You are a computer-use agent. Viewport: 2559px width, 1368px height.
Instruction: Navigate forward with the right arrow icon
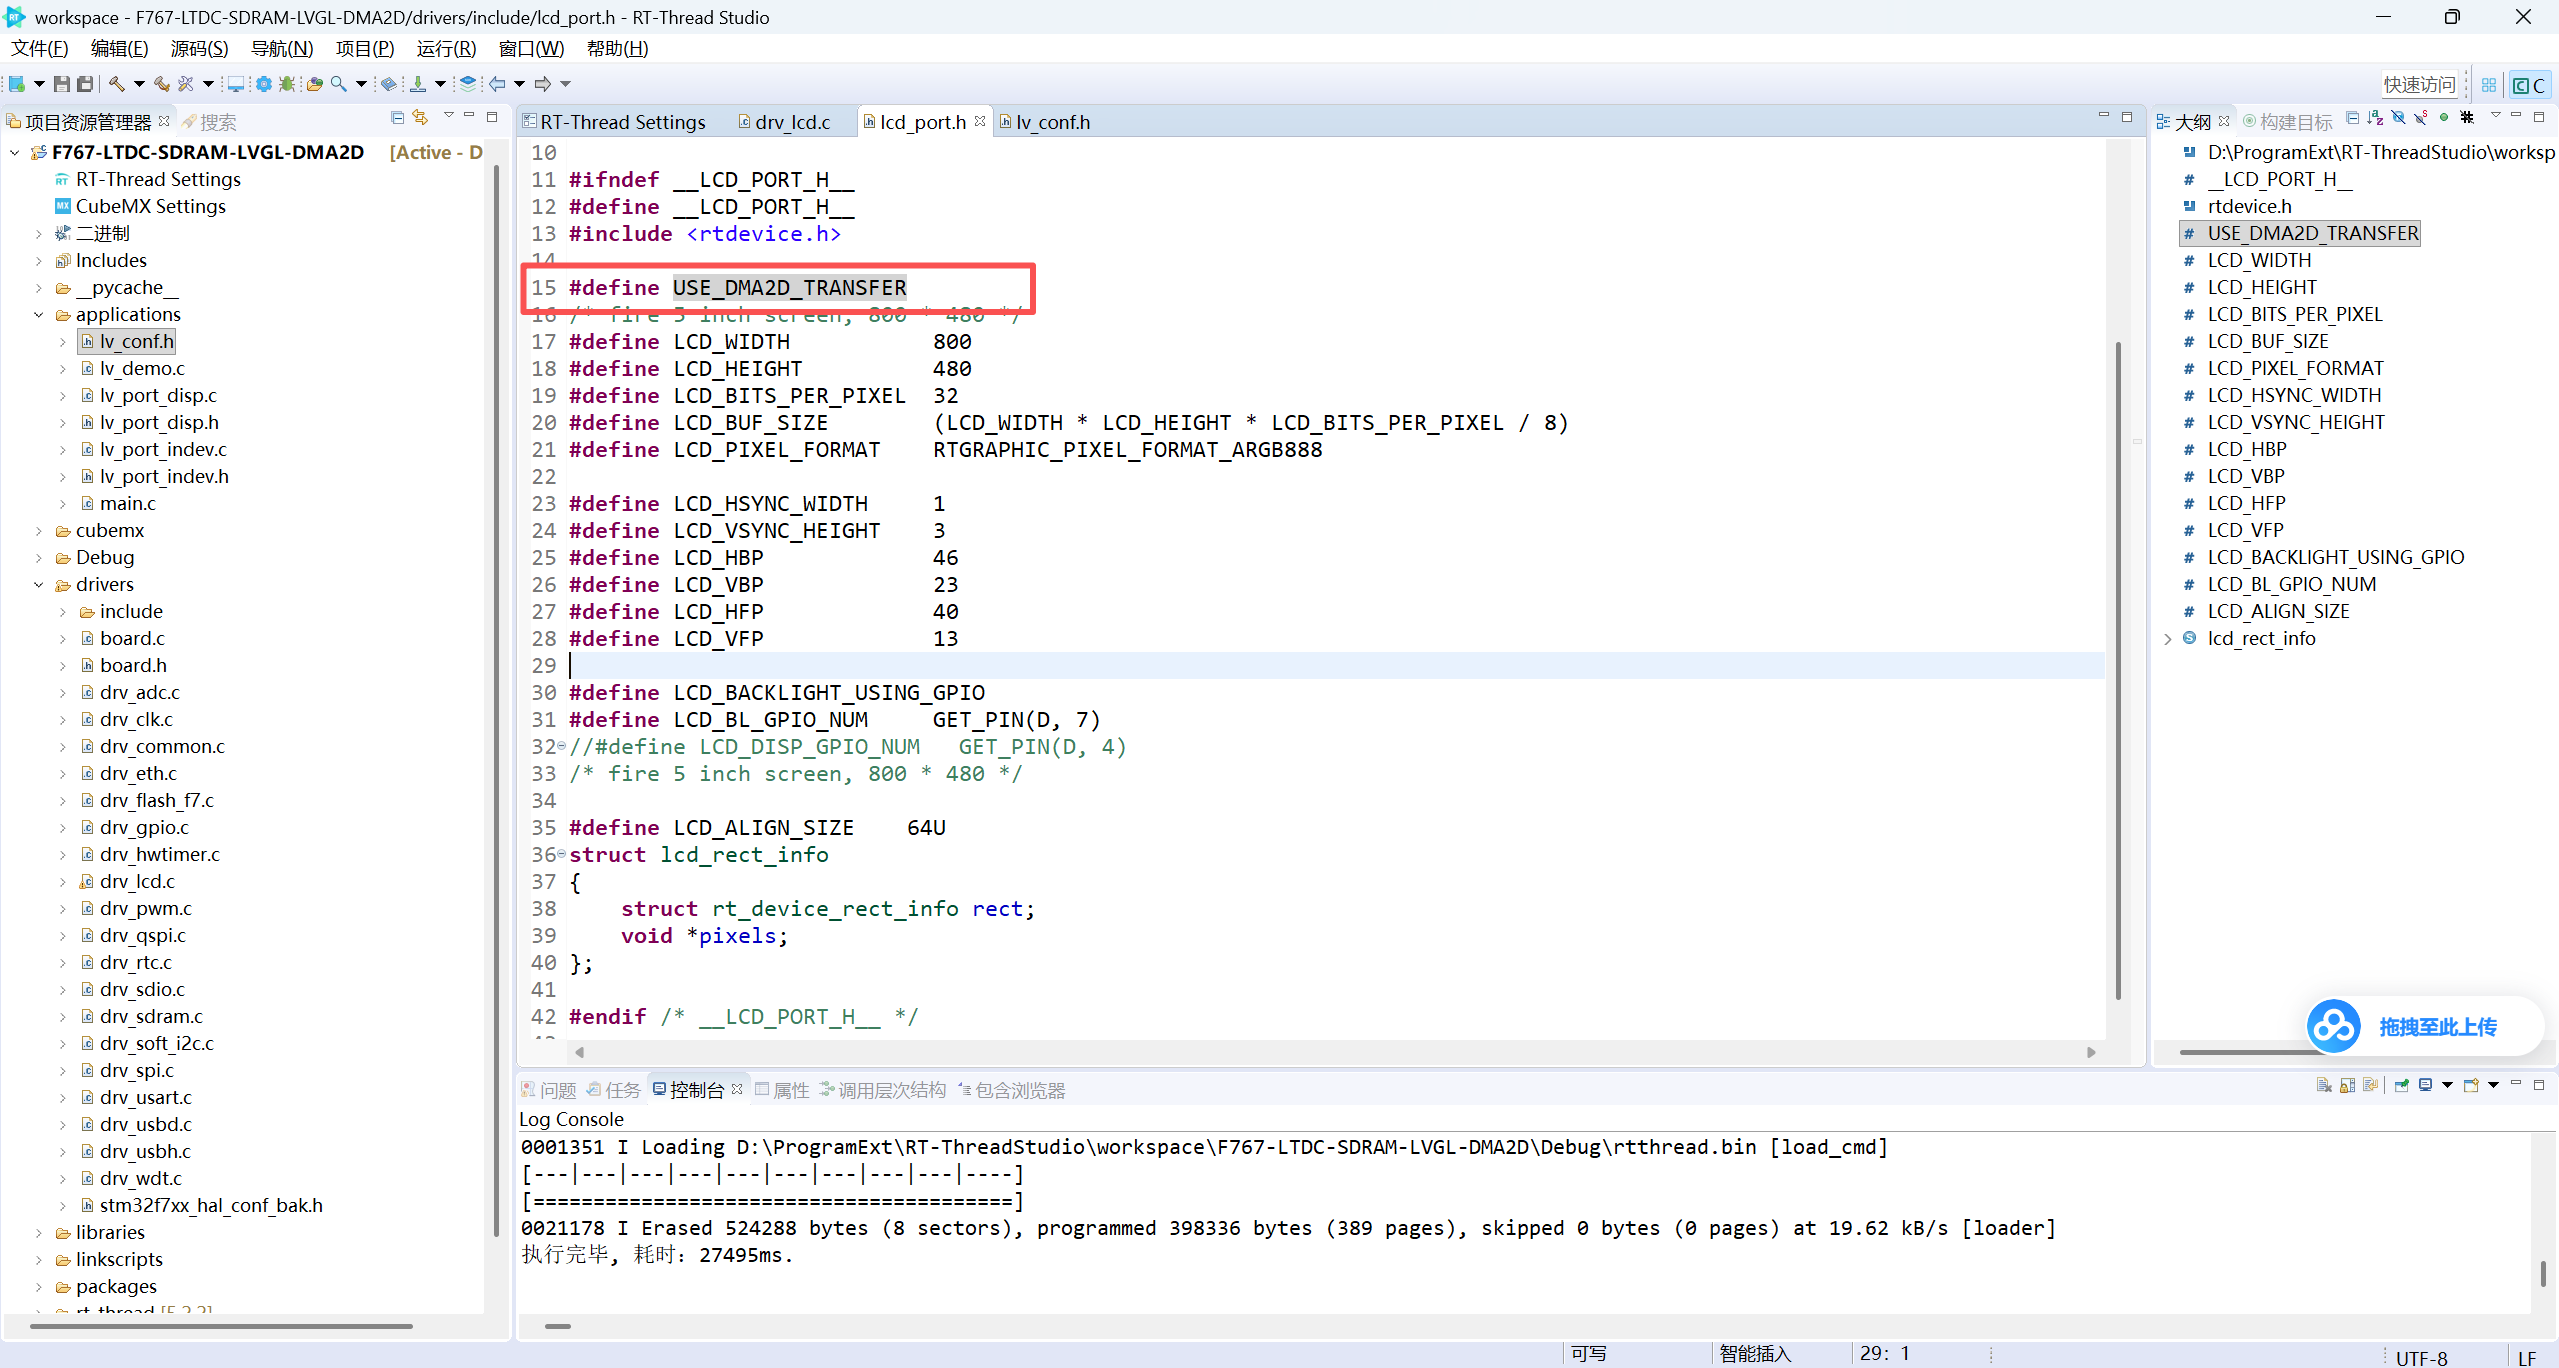(x=543, y=84)
